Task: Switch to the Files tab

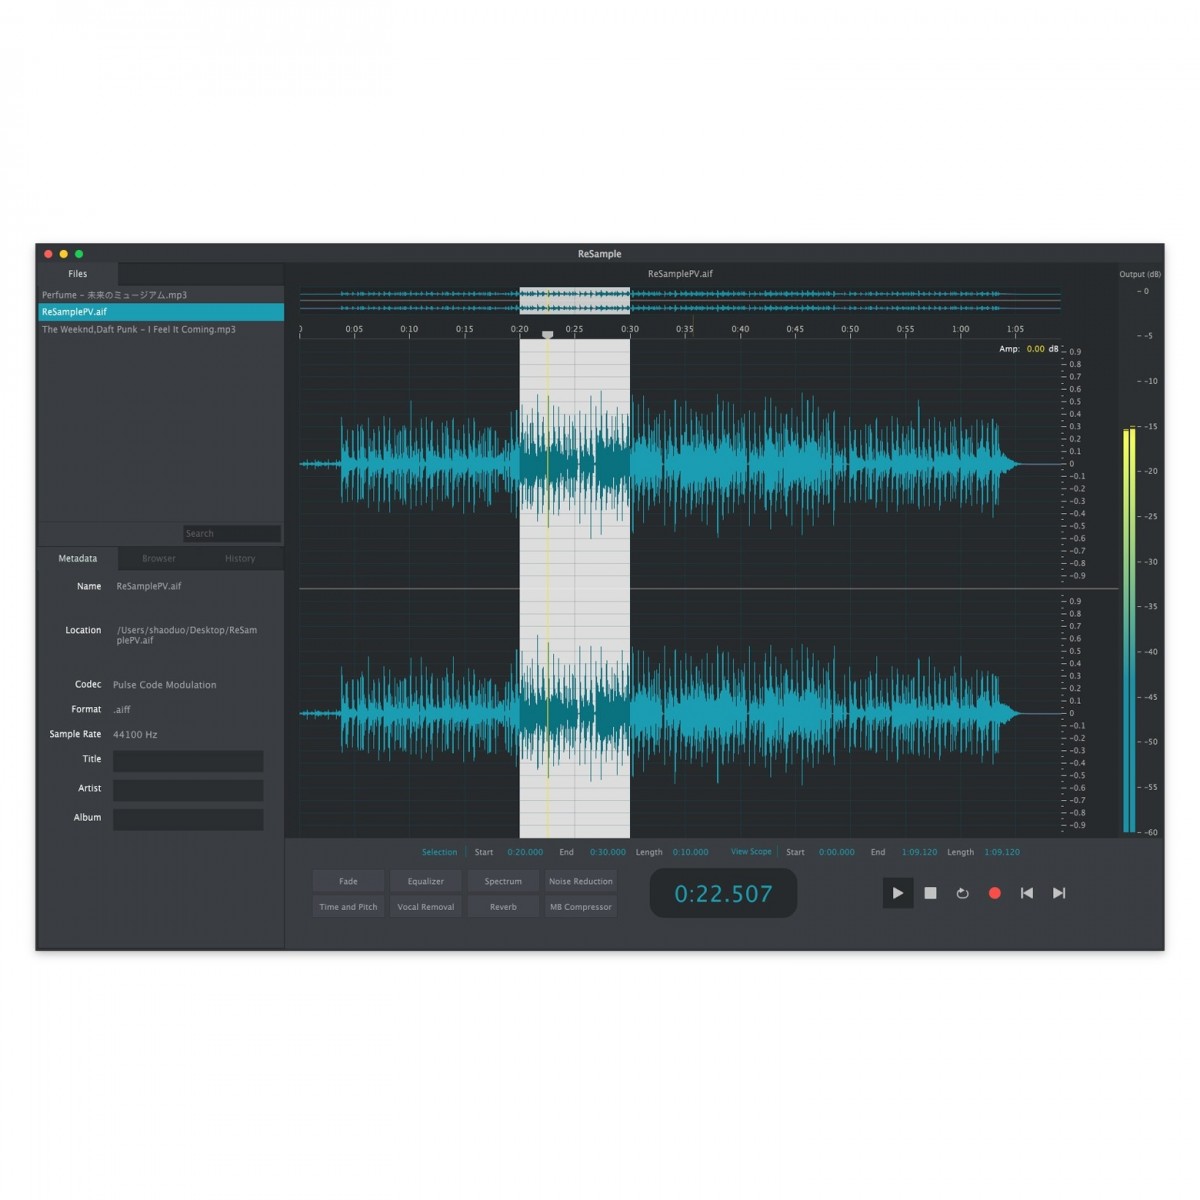Action: tap(77, 273)
